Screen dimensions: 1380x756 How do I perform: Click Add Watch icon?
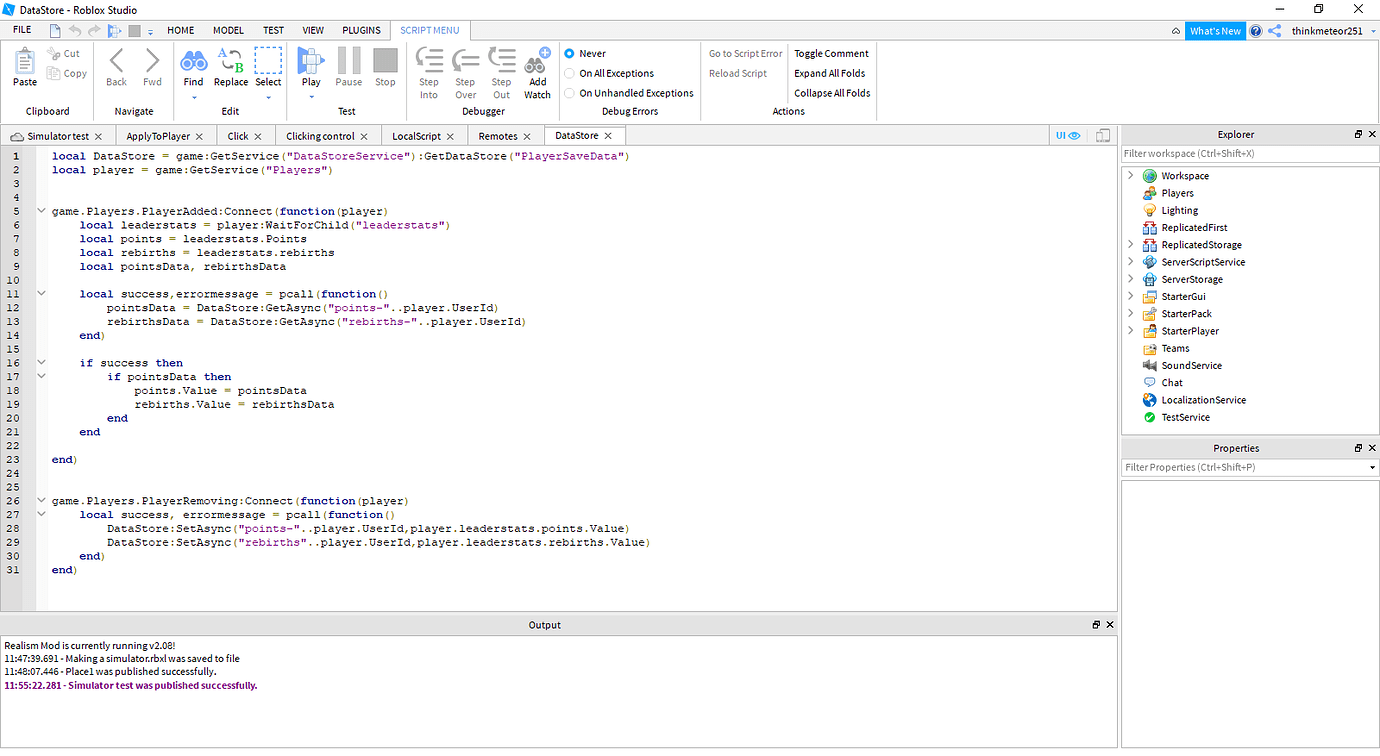(538, 61)
